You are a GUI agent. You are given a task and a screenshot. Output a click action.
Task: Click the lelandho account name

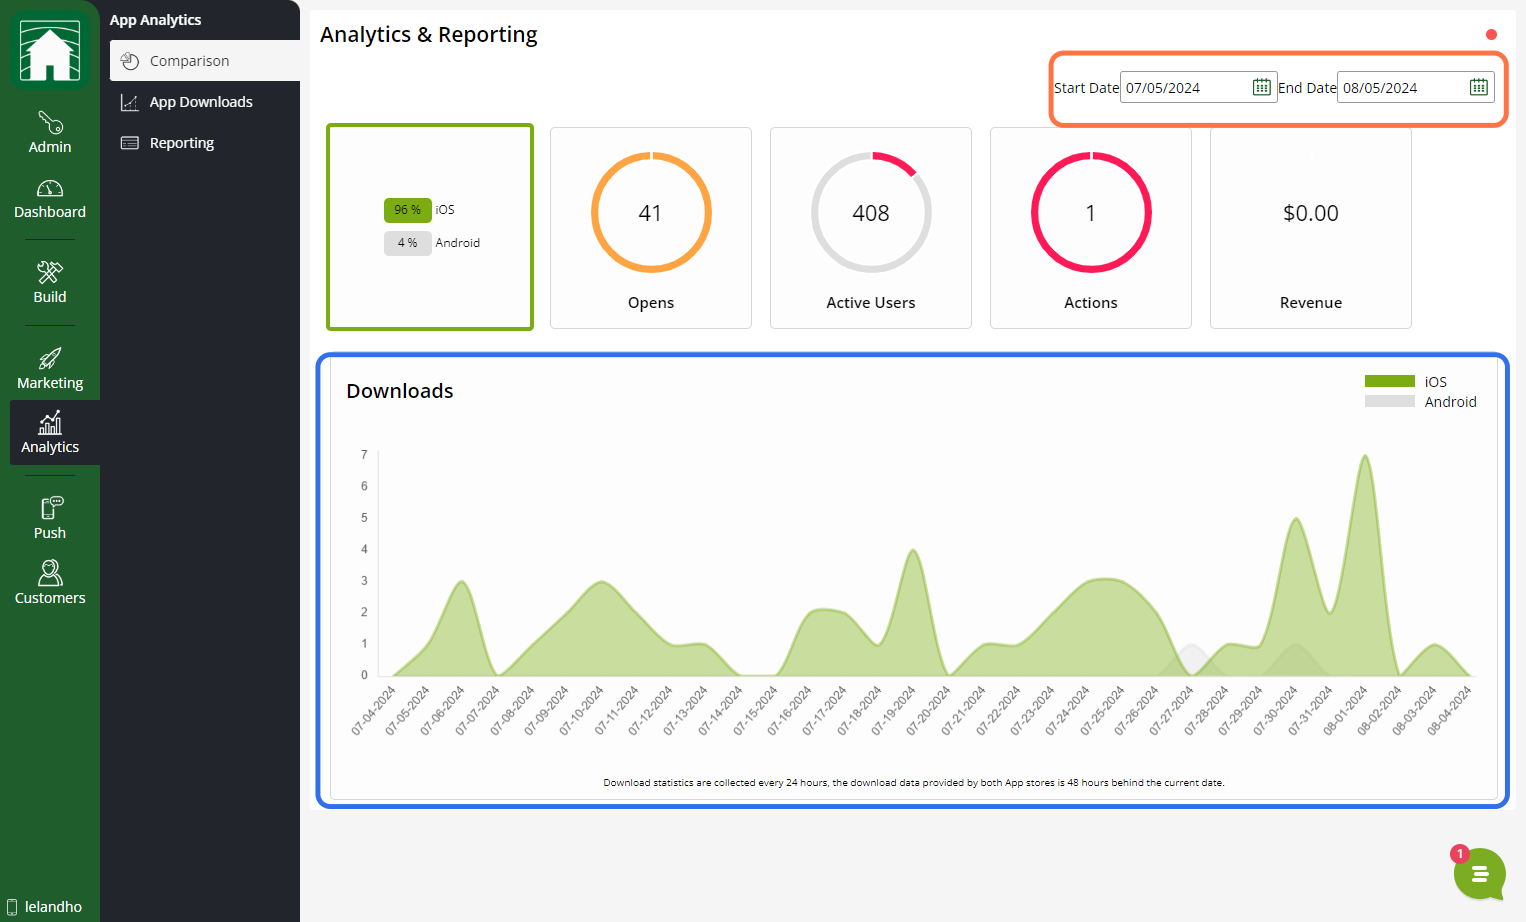54,907
